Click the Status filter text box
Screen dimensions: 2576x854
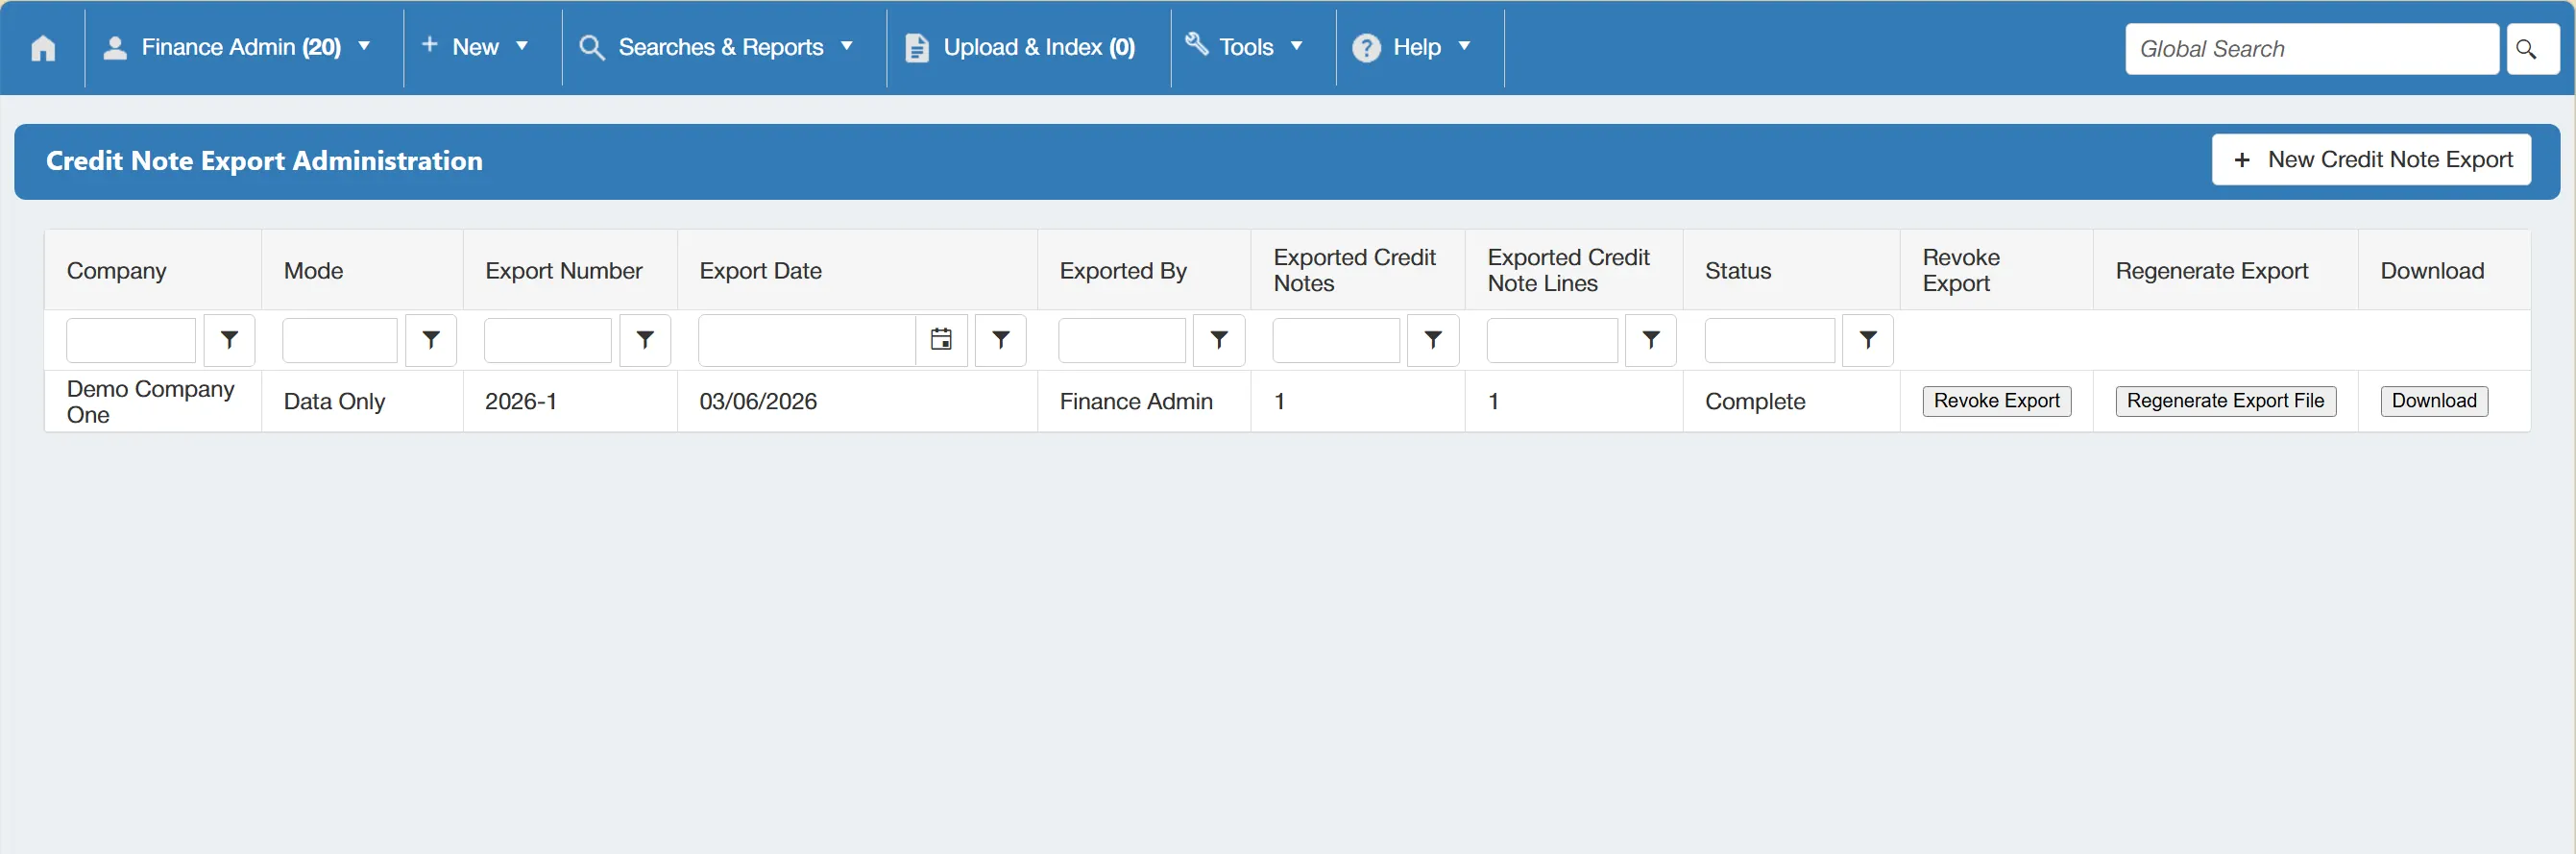(1770, 340)
